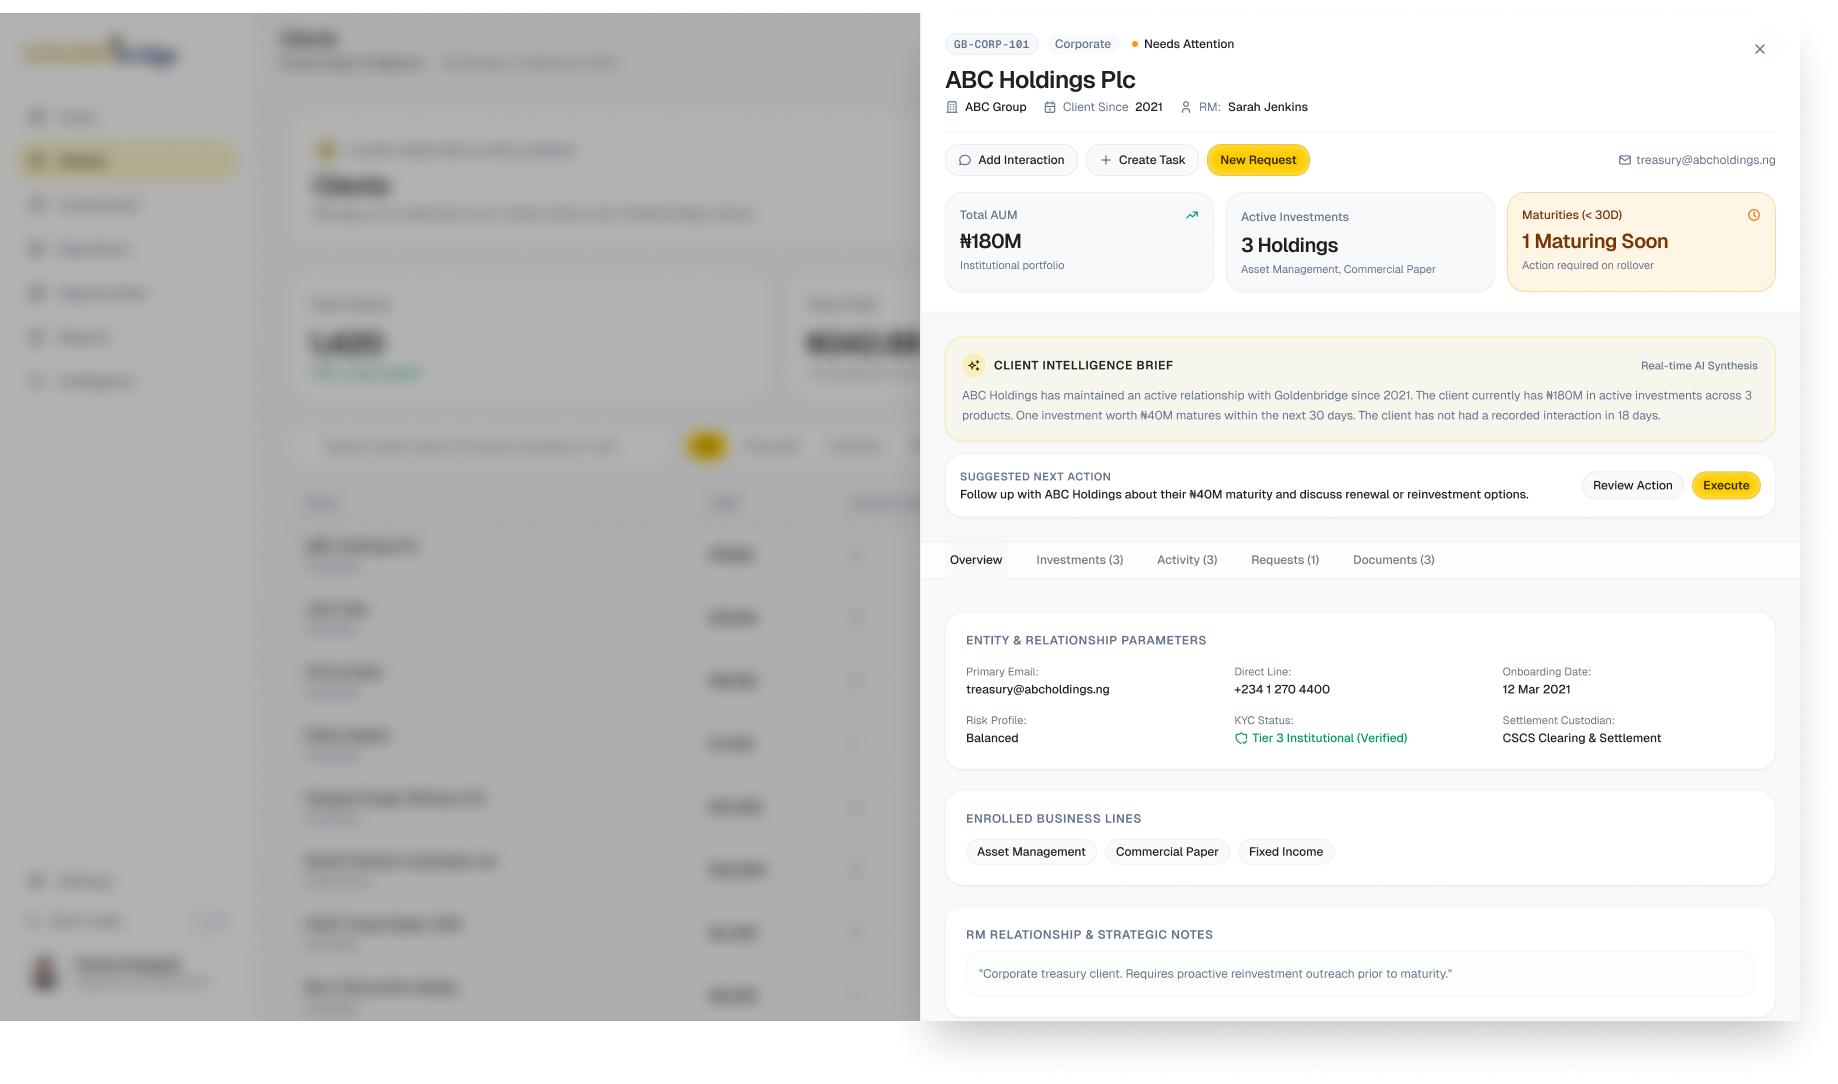Close the ABC Holdings client panel
Viewport: 1838px width, 1084px height.
[x=1759, y=49]
